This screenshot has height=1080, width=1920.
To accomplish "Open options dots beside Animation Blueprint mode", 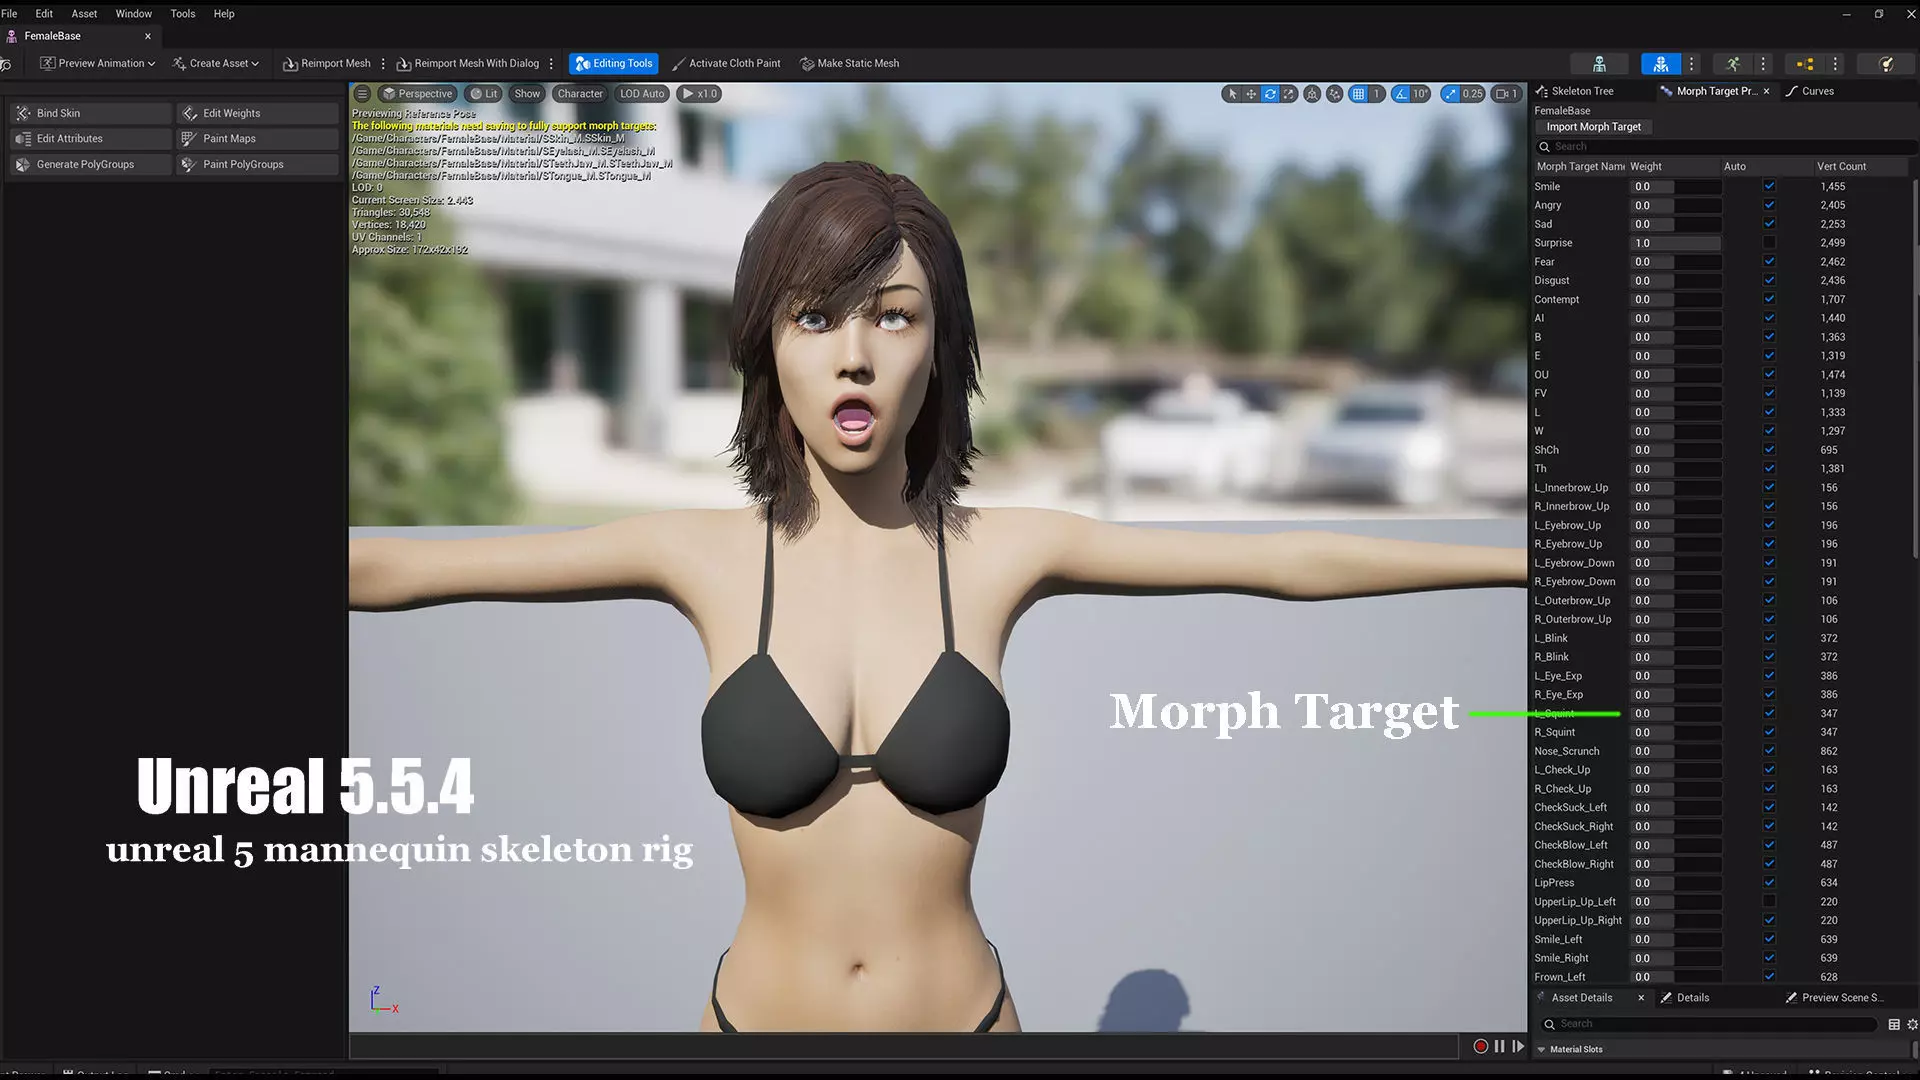I will [x=1836, y=63].
